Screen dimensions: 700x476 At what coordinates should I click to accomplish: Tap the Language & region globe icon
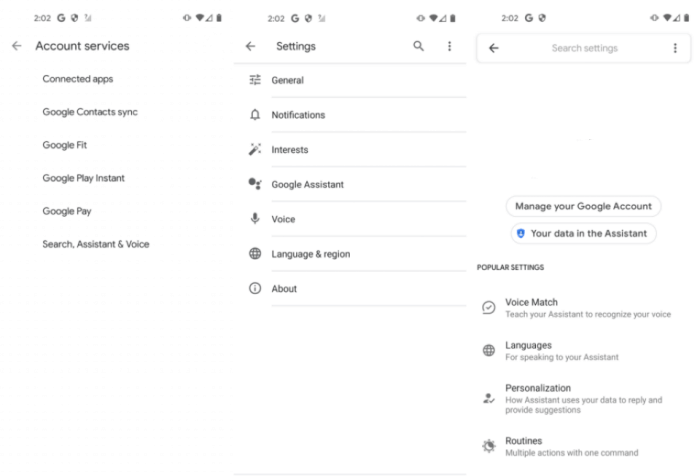point(255,254)
